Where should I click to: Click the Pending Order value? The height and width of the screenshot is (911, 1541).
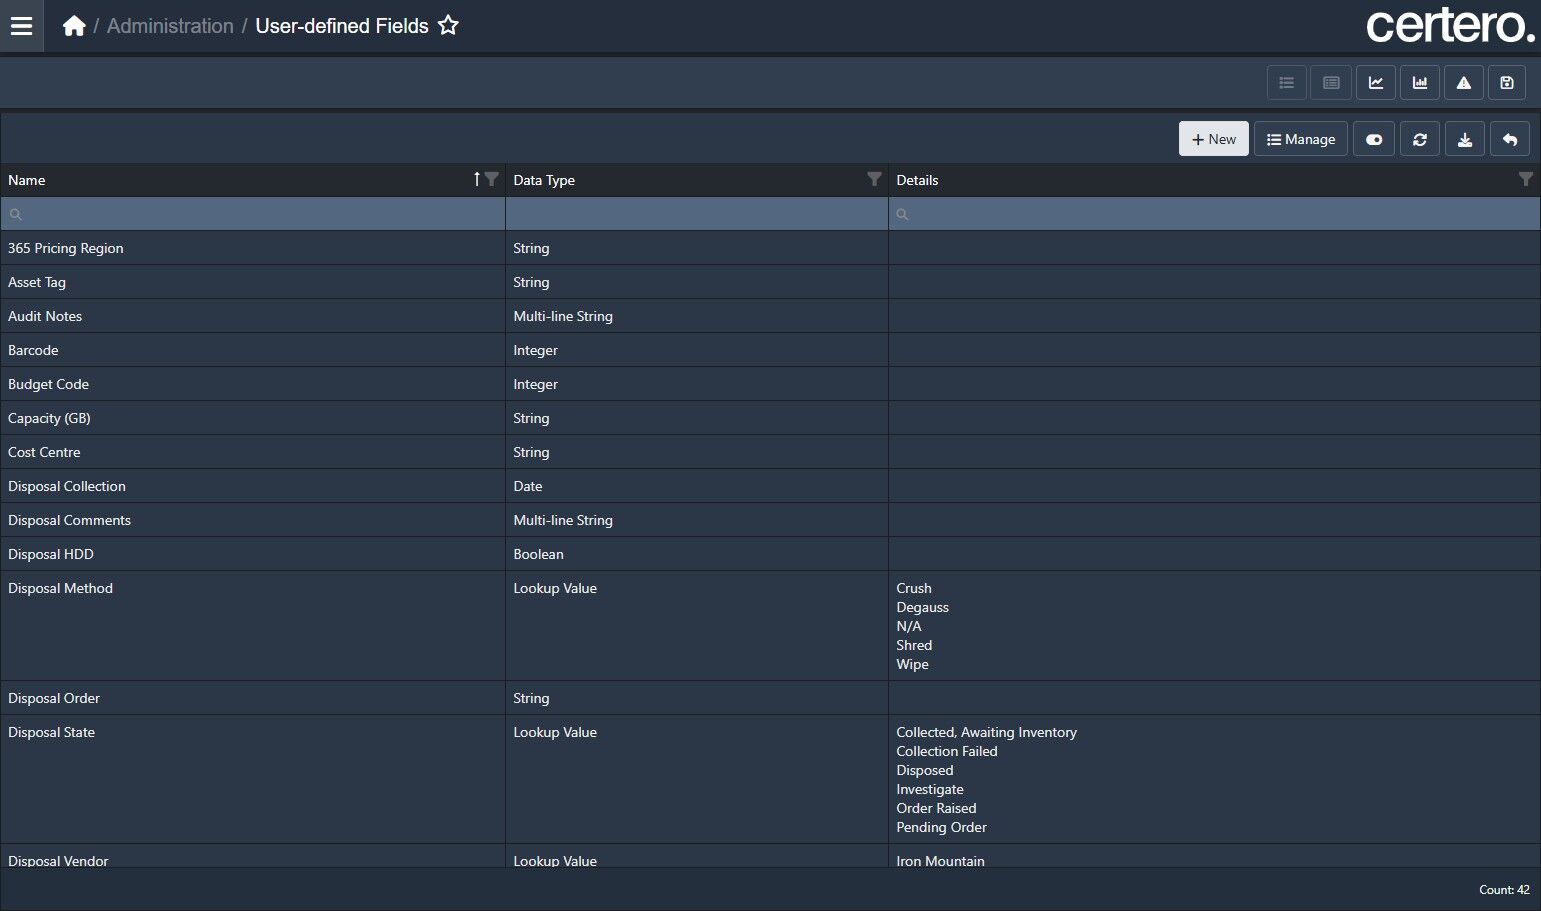941,827
